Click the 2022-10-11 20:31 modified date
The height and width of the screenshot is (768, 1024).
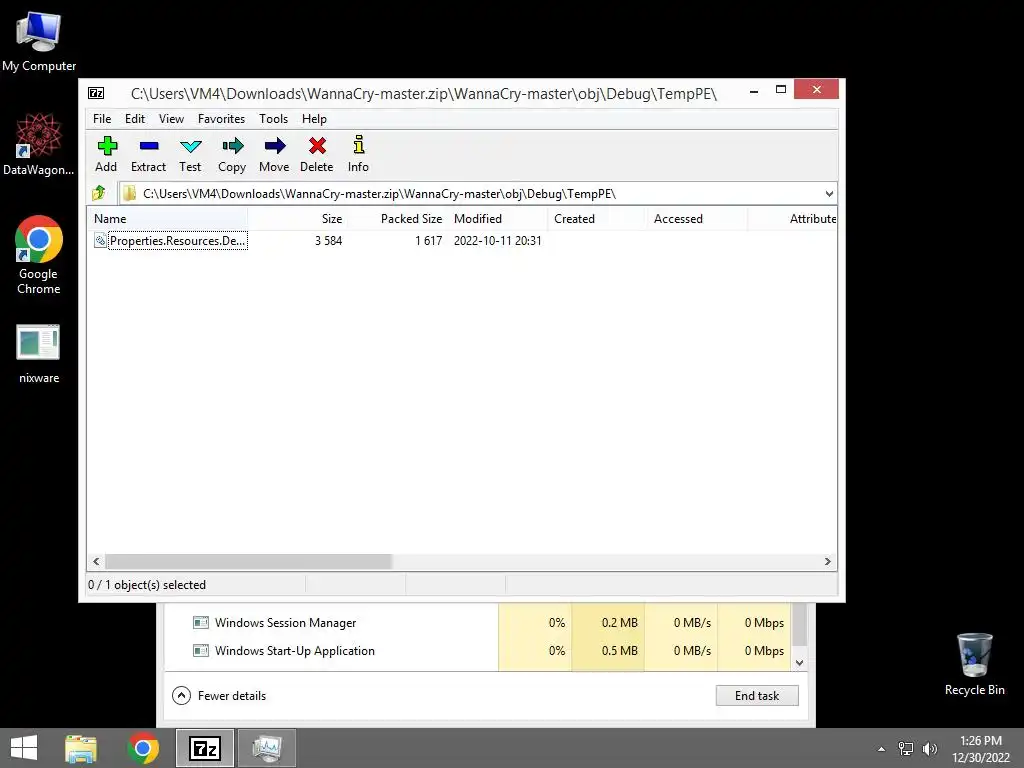click(498, 240)
